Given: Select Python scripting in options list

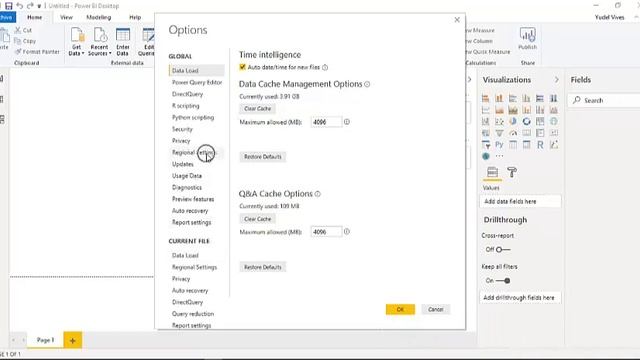Looking at the screenshot, I should (x=193, y=118).
